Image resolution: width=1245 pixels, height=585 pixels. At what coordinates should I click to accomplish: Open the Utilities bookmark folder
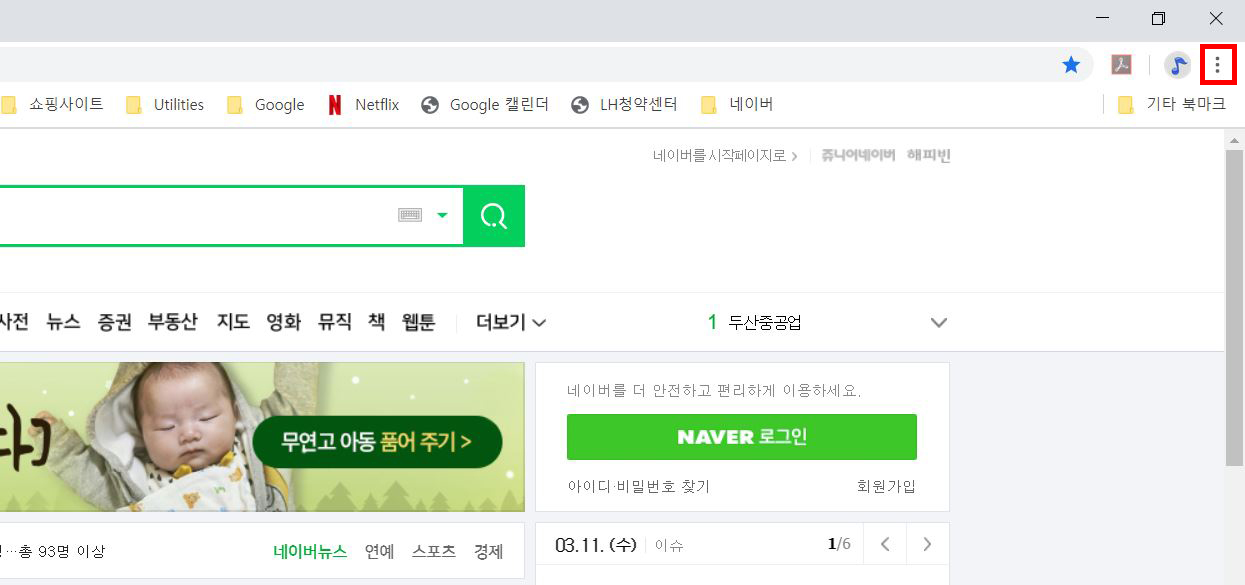click(x=165, y=104)
